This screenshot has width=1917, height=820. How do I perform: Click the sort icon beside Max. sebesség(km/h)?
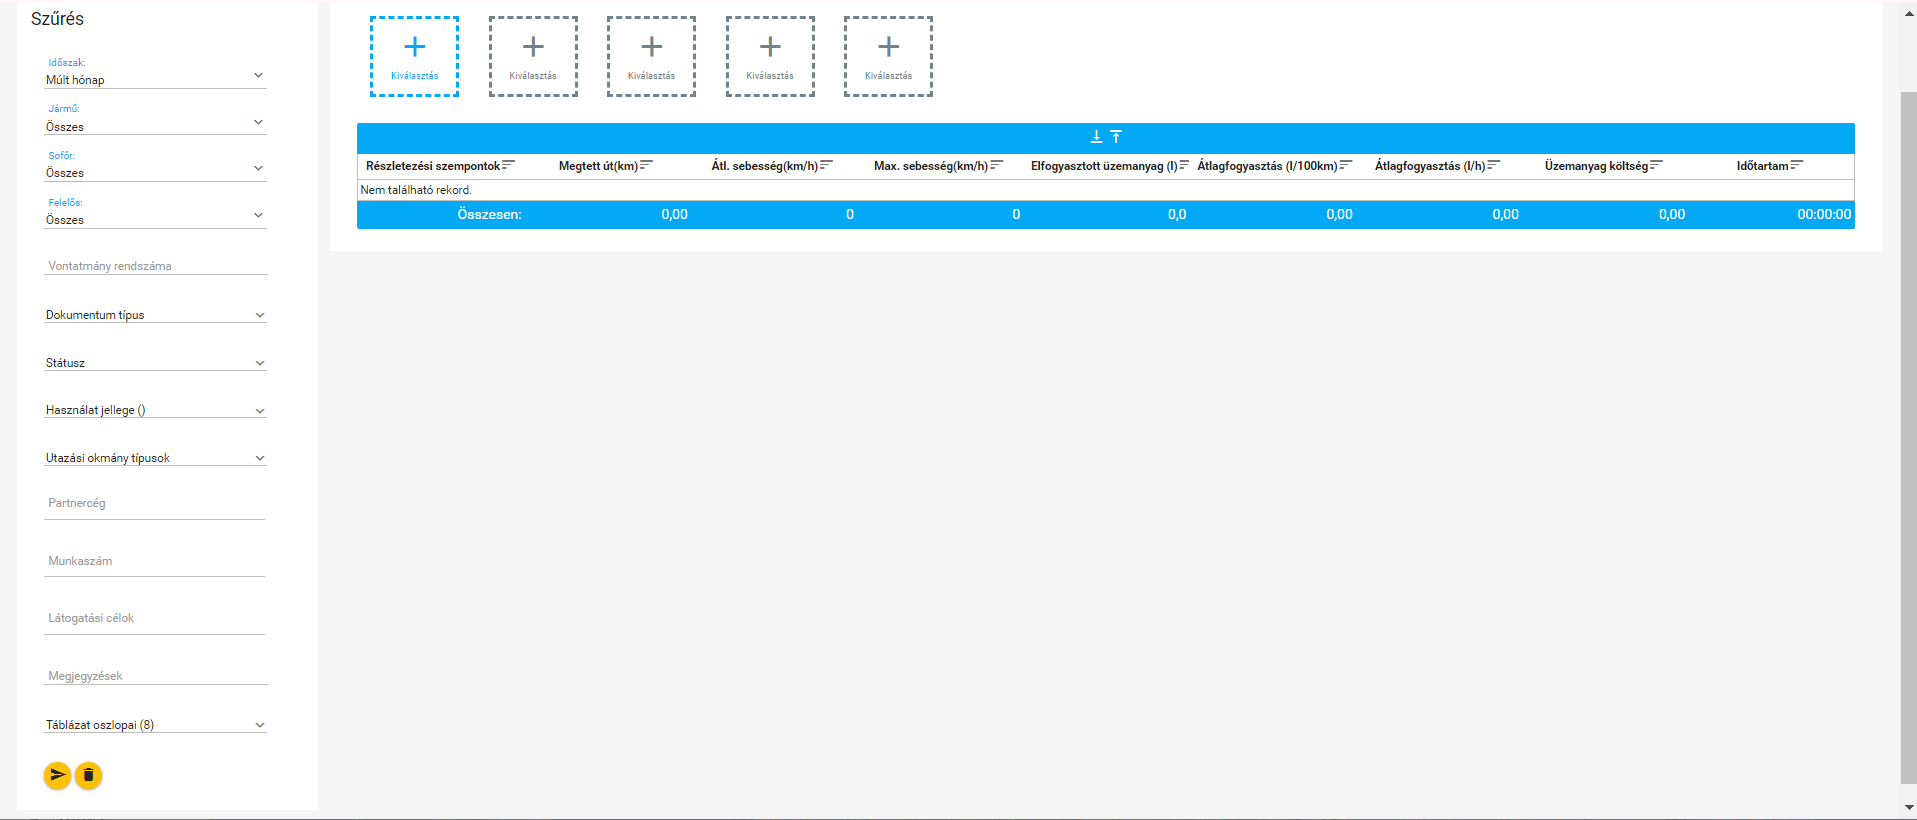(997, 165)
